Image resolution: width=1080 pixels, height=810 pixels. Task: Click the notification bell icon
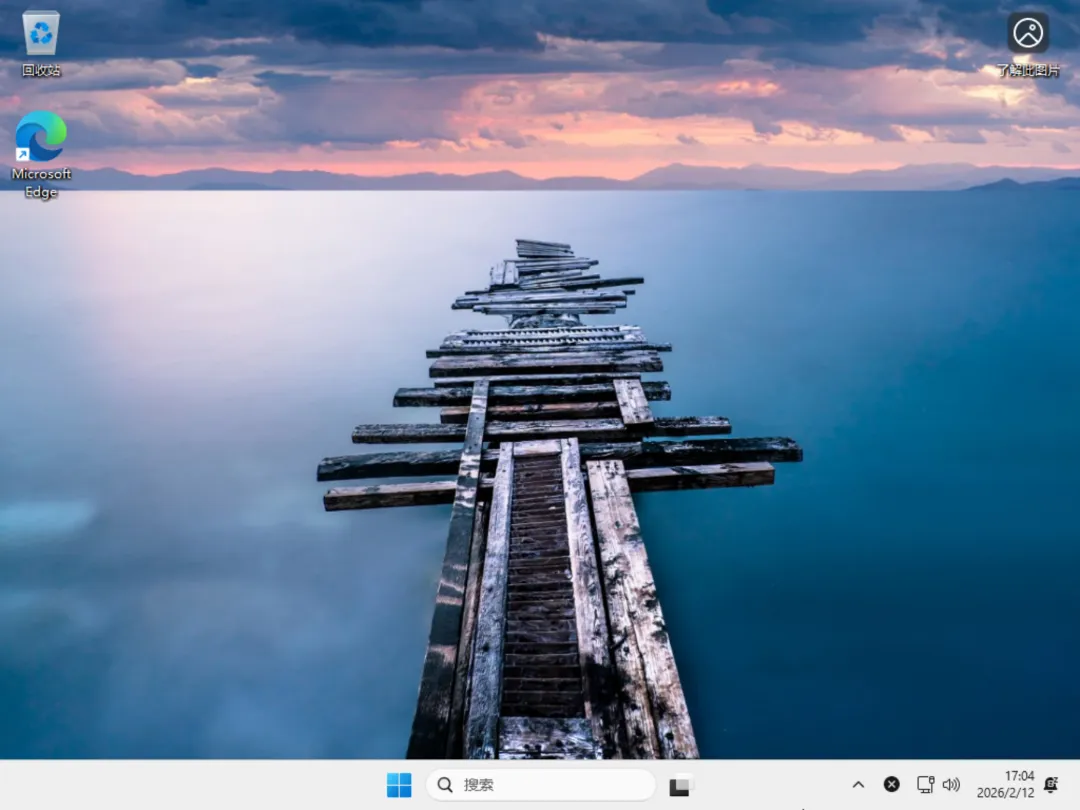[1051, 785]
